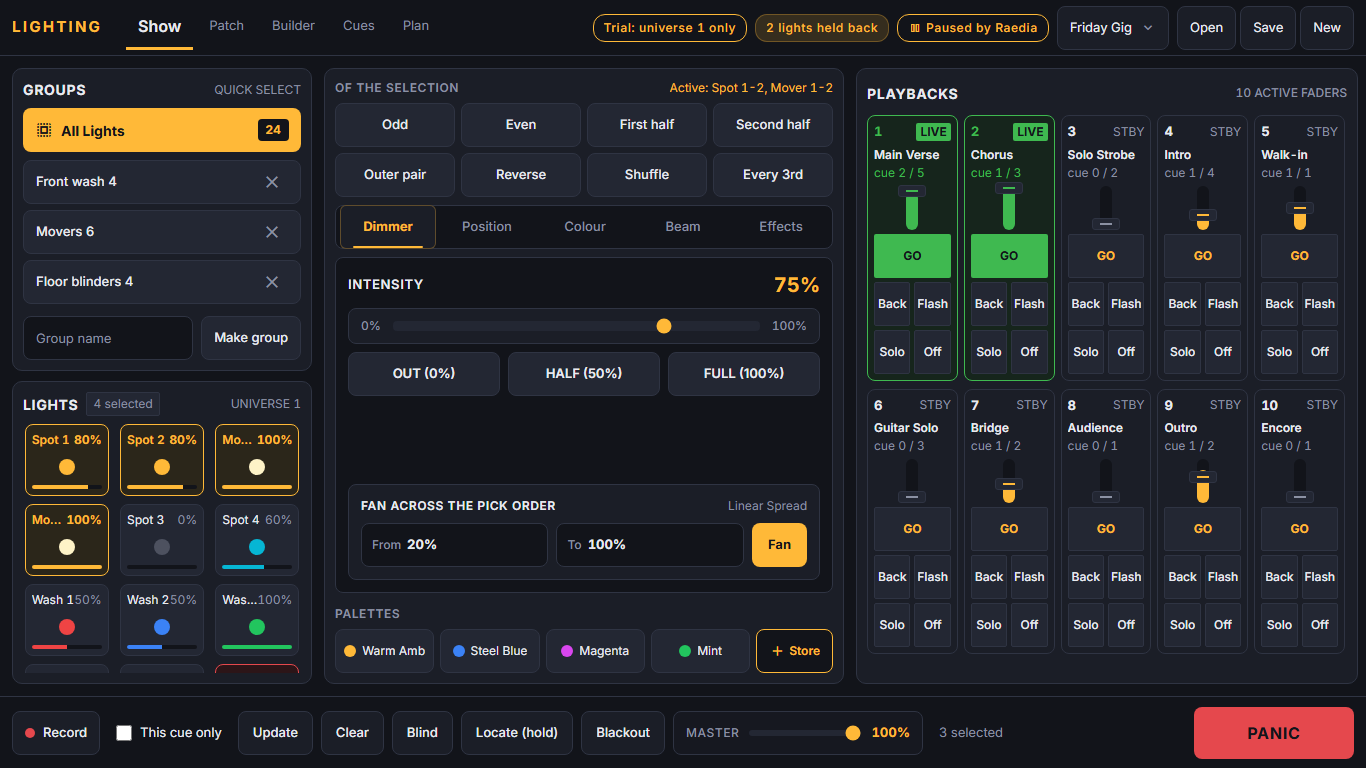
Task: Remove Floor blinders 4 group
Action: pos(272,282)
